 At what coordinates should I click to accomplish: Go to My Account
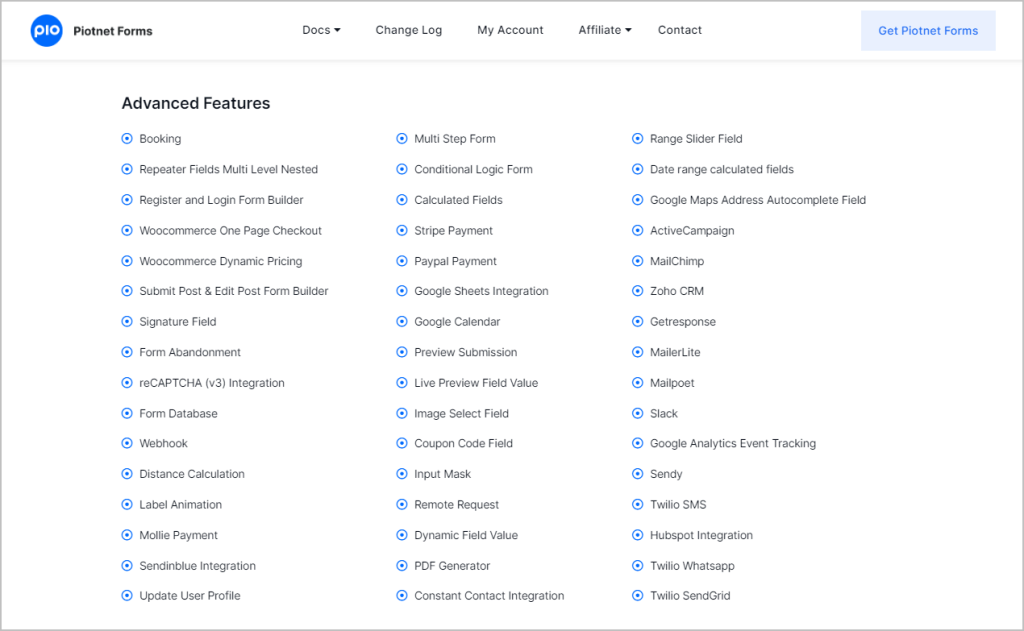coord(510,30)
